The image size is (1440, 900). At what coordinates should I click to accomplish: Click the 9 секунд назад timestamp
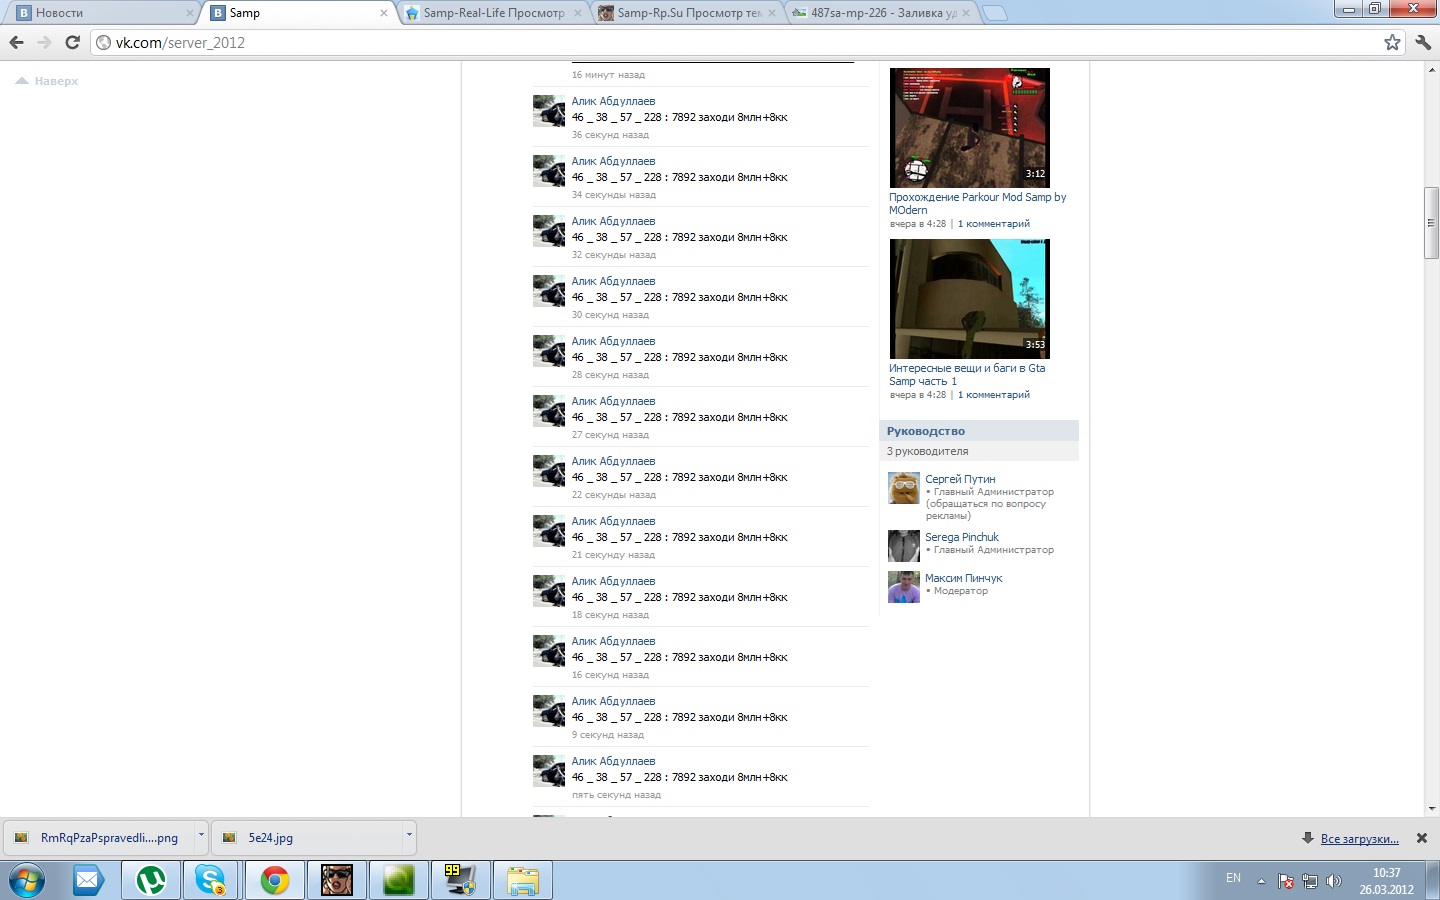608,735
